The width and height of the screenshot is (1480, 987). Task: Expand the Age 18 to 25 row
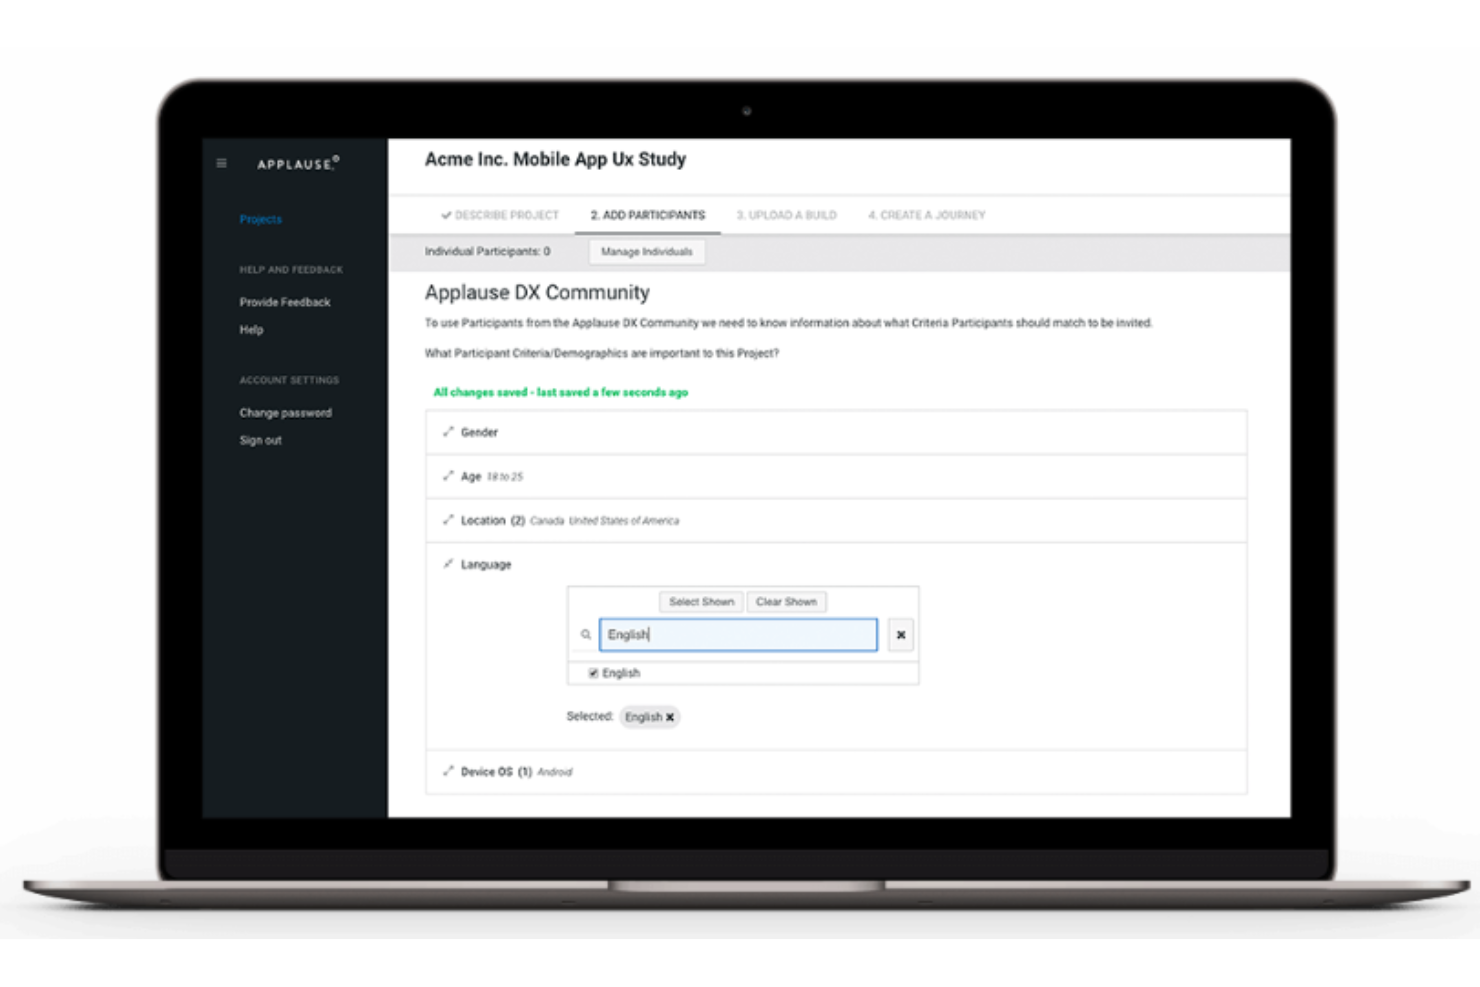[836, 476]
